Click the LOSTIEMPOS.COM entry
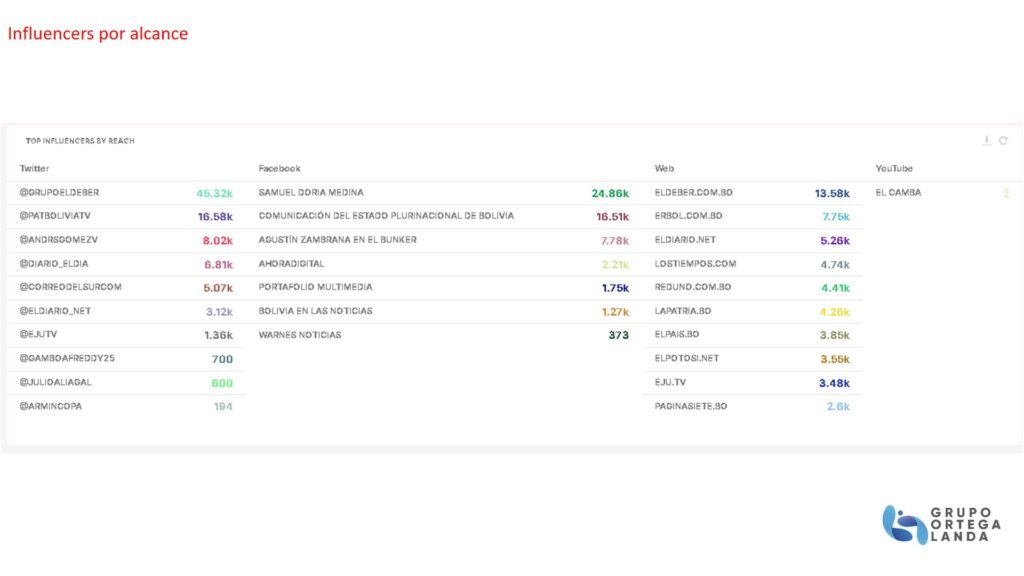The width and height of the screenshot is (1024, 576). click(696, 264)
